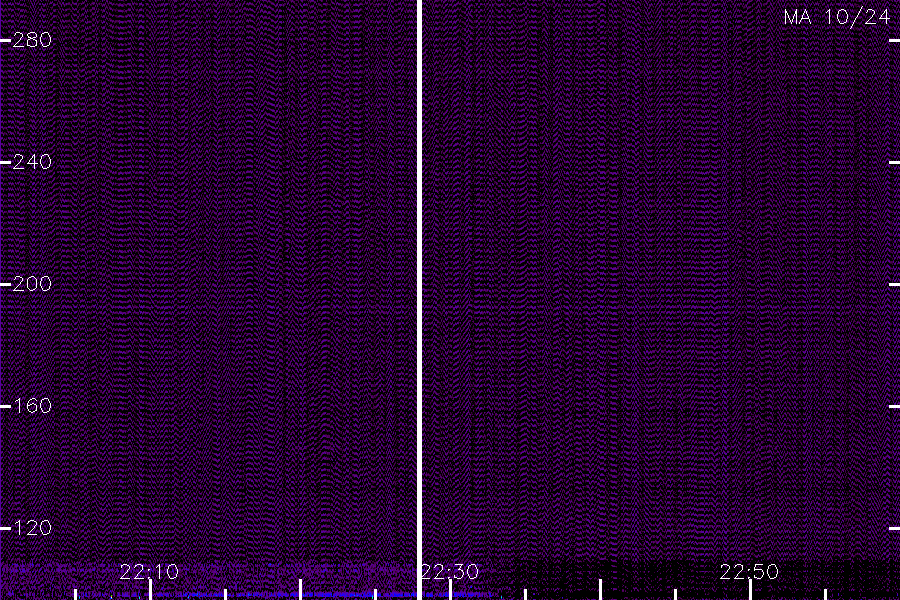Image resolution: width=900 pixels, height=600 pixels.
Task: Click the 280 frequency axis label
Action: (32, 40)
